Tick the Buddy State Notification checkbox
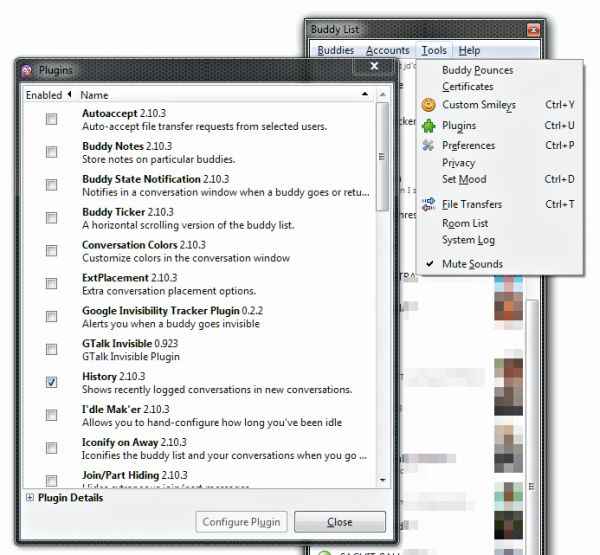 [51, 185]
